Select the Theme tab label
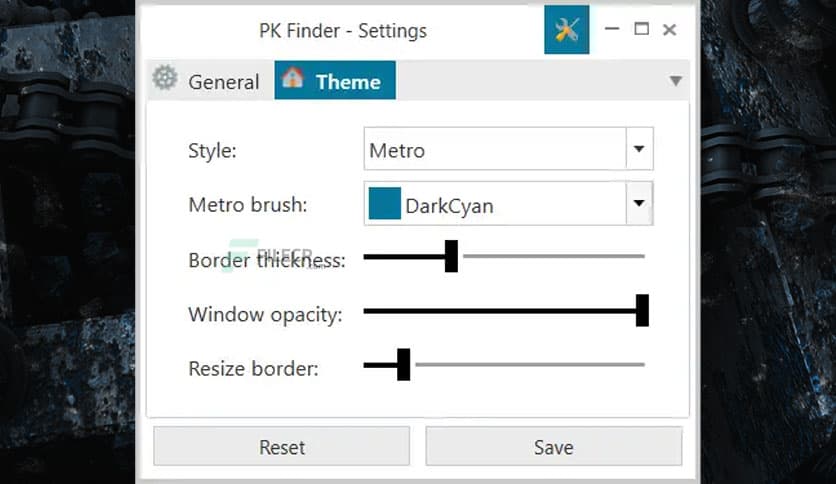Viewport: 836px width, 484px height. tap(348, 82)
